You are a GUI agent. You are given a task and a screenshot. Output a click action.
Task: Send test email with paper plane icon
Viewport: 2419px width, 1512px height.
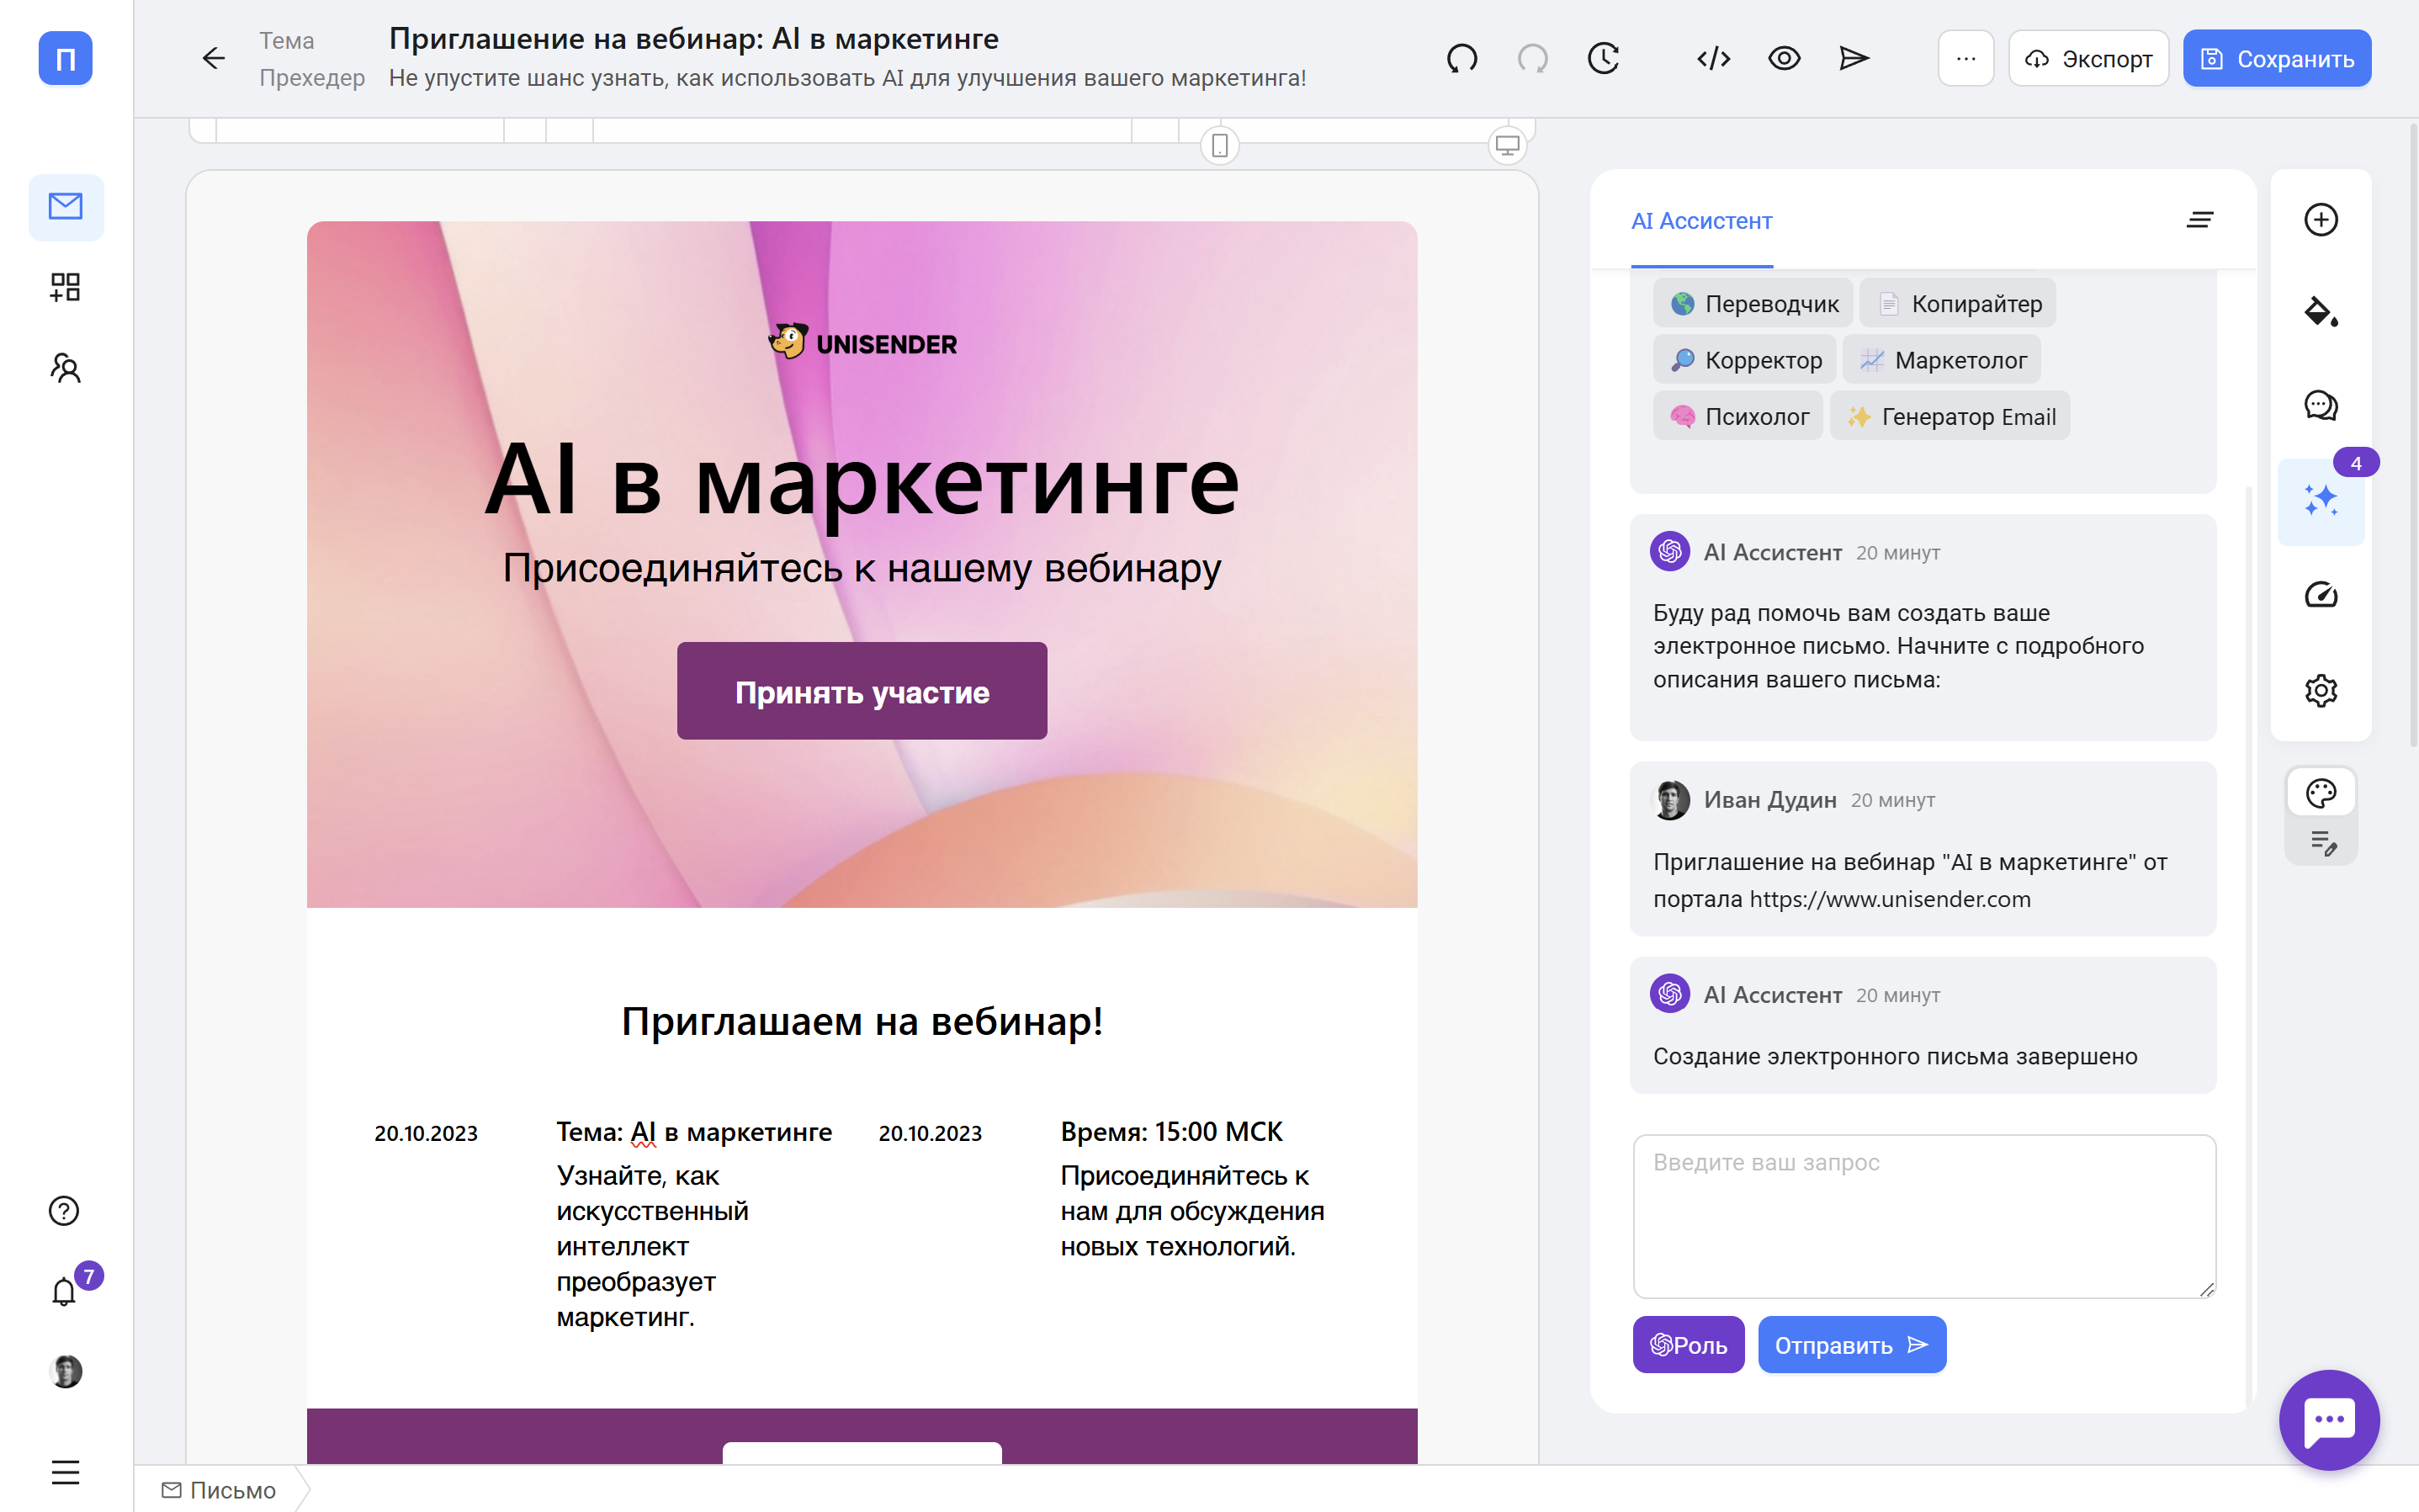coord(1854,58)
